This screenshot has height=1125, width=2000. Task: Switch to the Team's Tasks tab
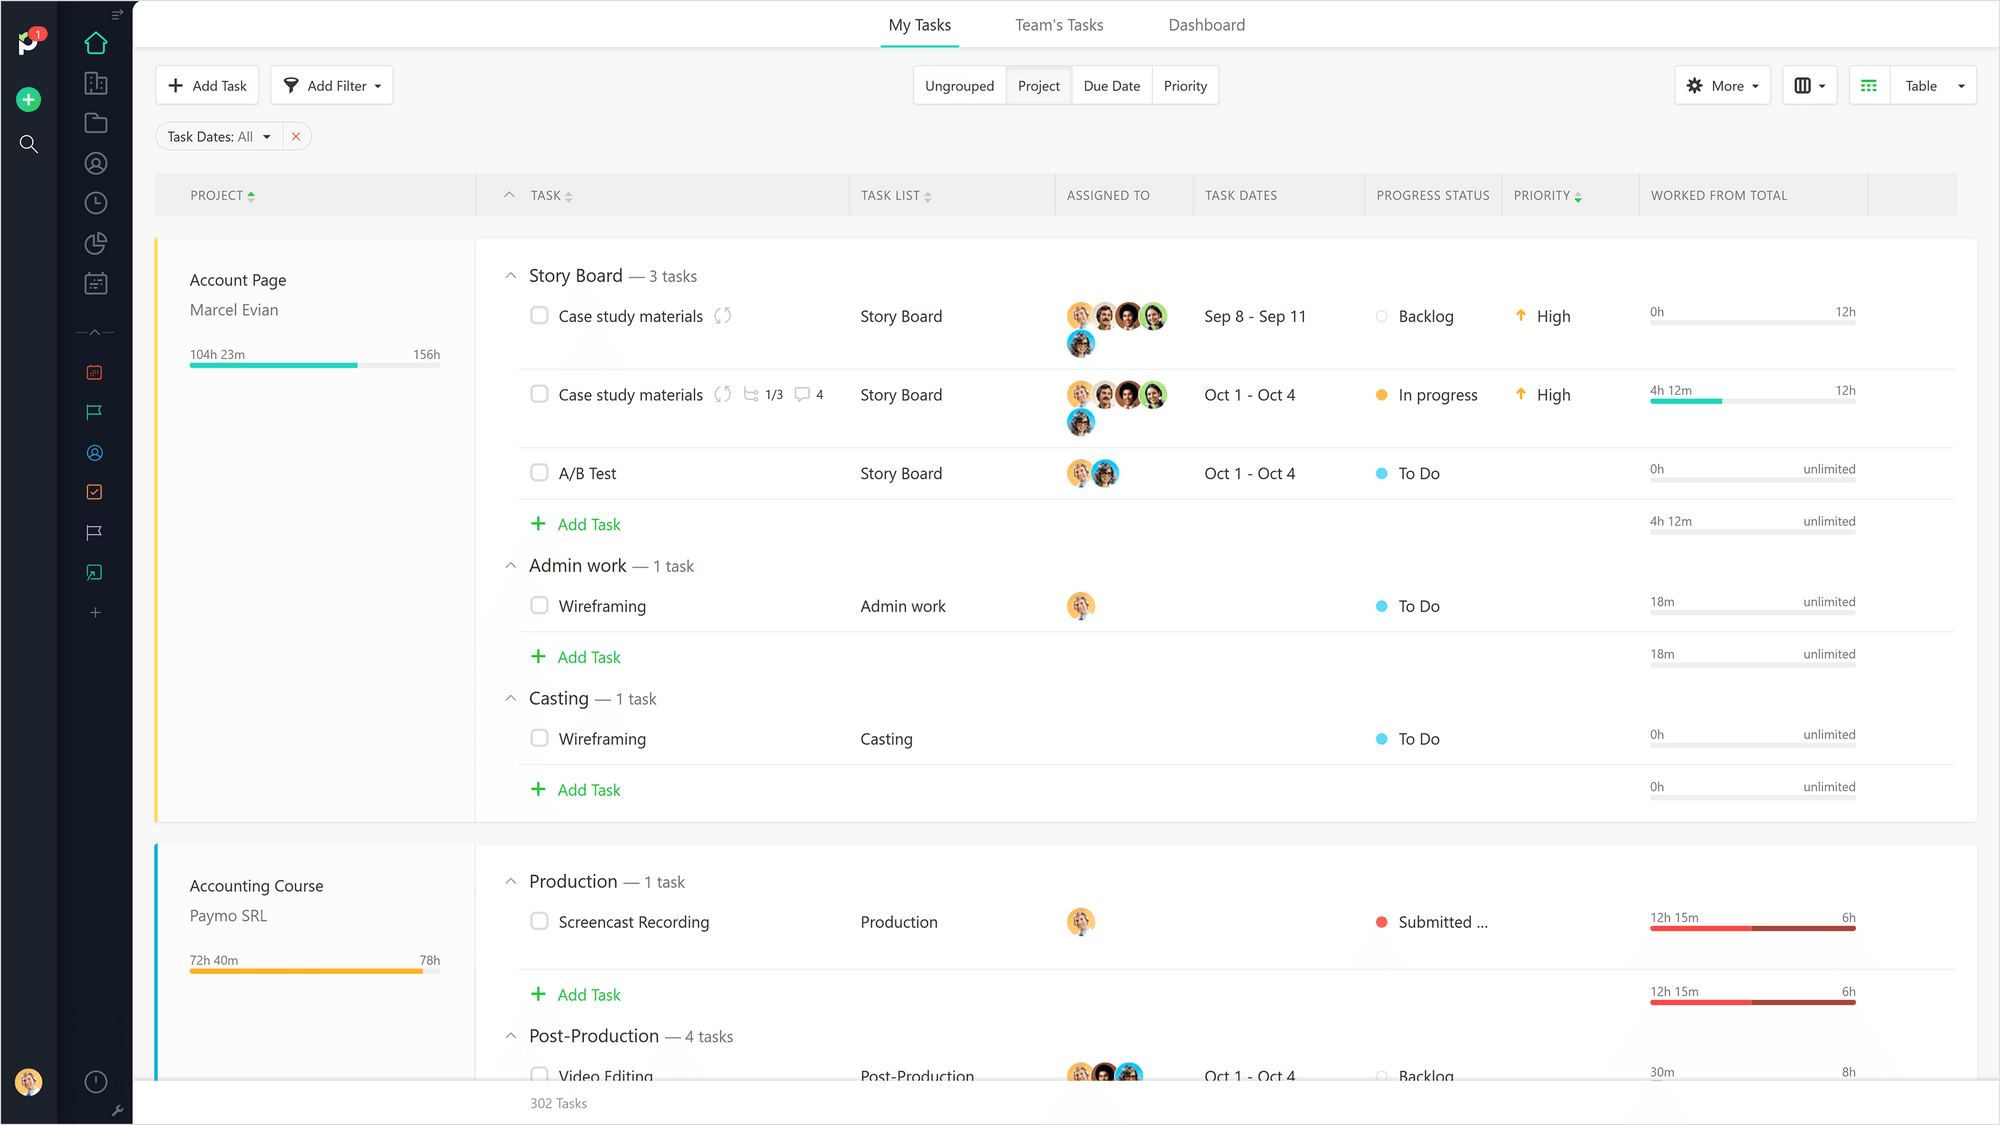pos(1059,25)
